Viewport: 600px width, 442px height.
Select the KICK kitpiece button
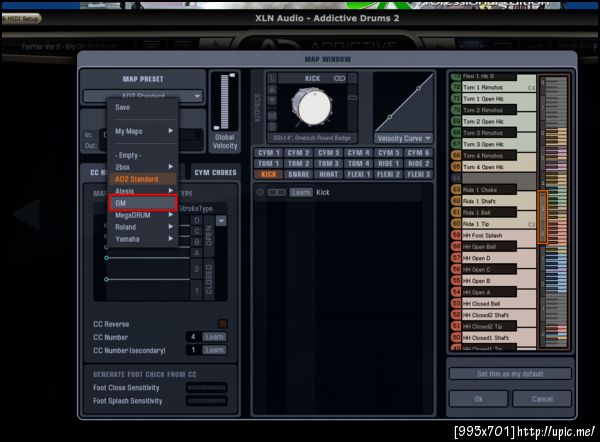point(268,174)
